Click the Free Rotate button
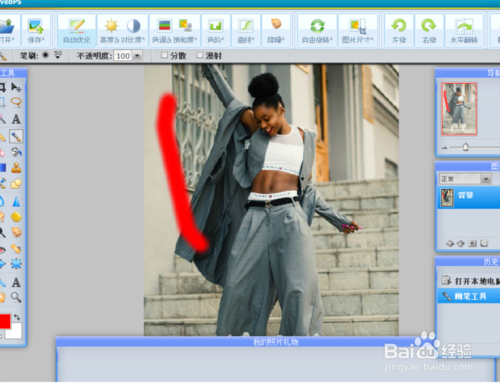This screenshot has height=384, width=500. pyautogui.click(x=317, y=31)
